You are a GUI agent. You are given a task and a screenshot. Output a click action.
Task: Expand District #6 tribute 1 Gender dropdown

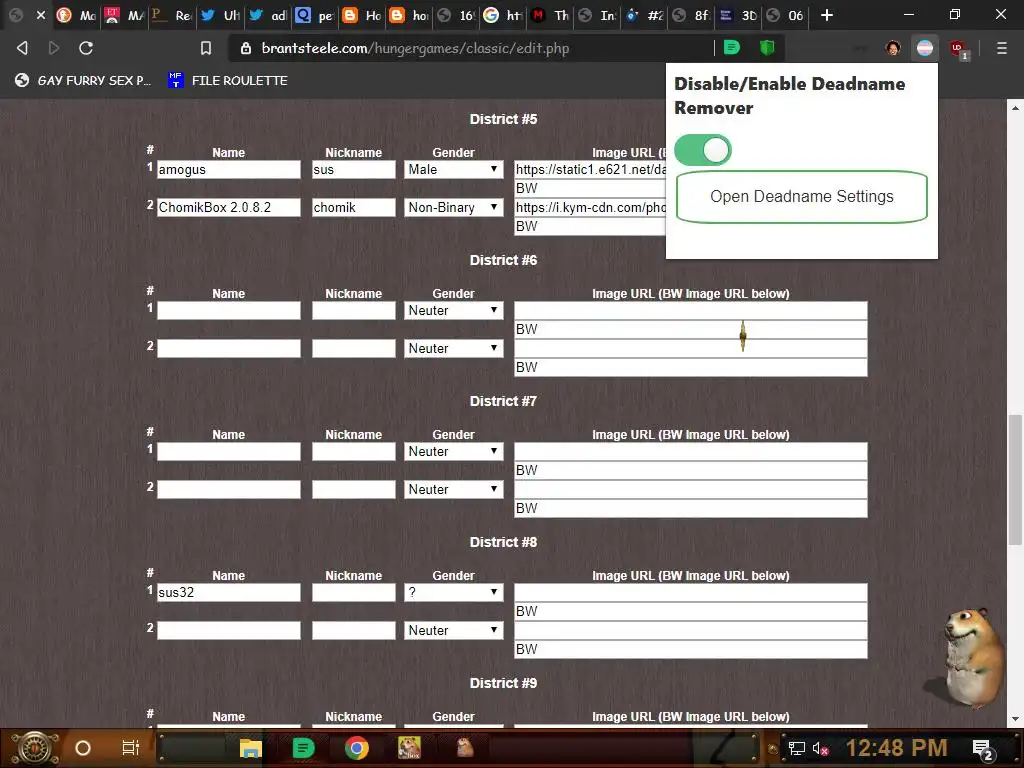point(453,310)
